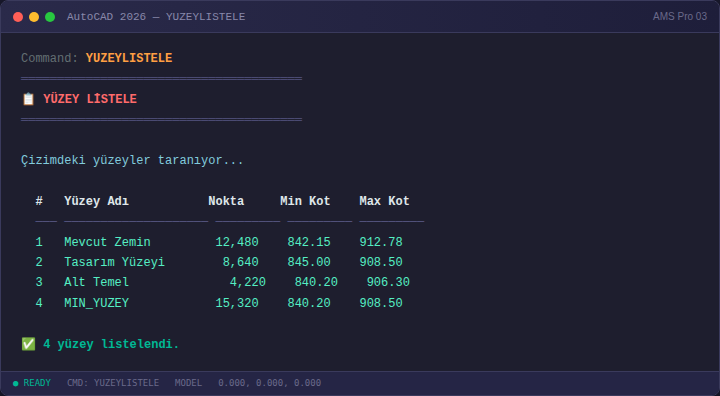Click row number 1 of Mevcut Zemin

click(x=39, y=242)
